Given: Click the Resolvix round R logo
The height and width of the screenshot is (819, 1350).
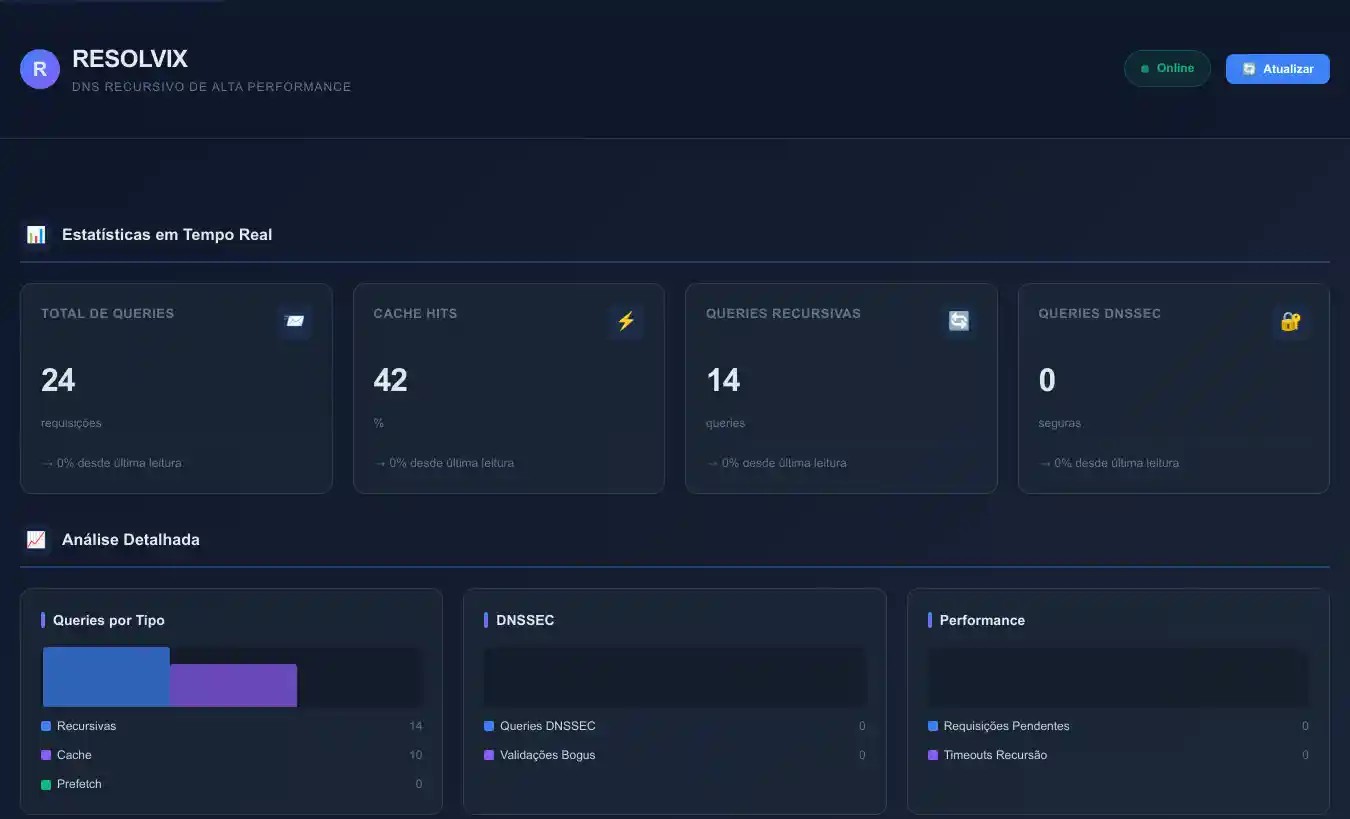Looking at the screenshot, I should pyautogui.click(x=40, y=69).
